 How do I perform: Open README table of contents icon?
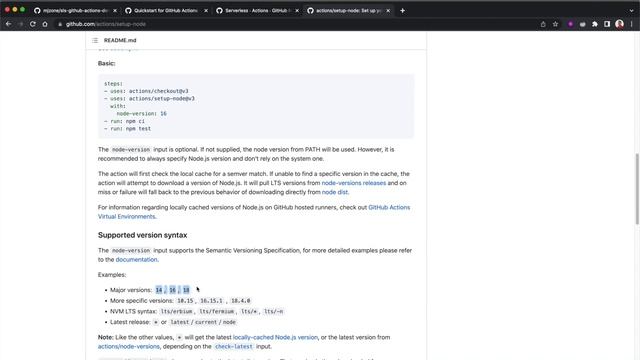(x=95, y=40)
